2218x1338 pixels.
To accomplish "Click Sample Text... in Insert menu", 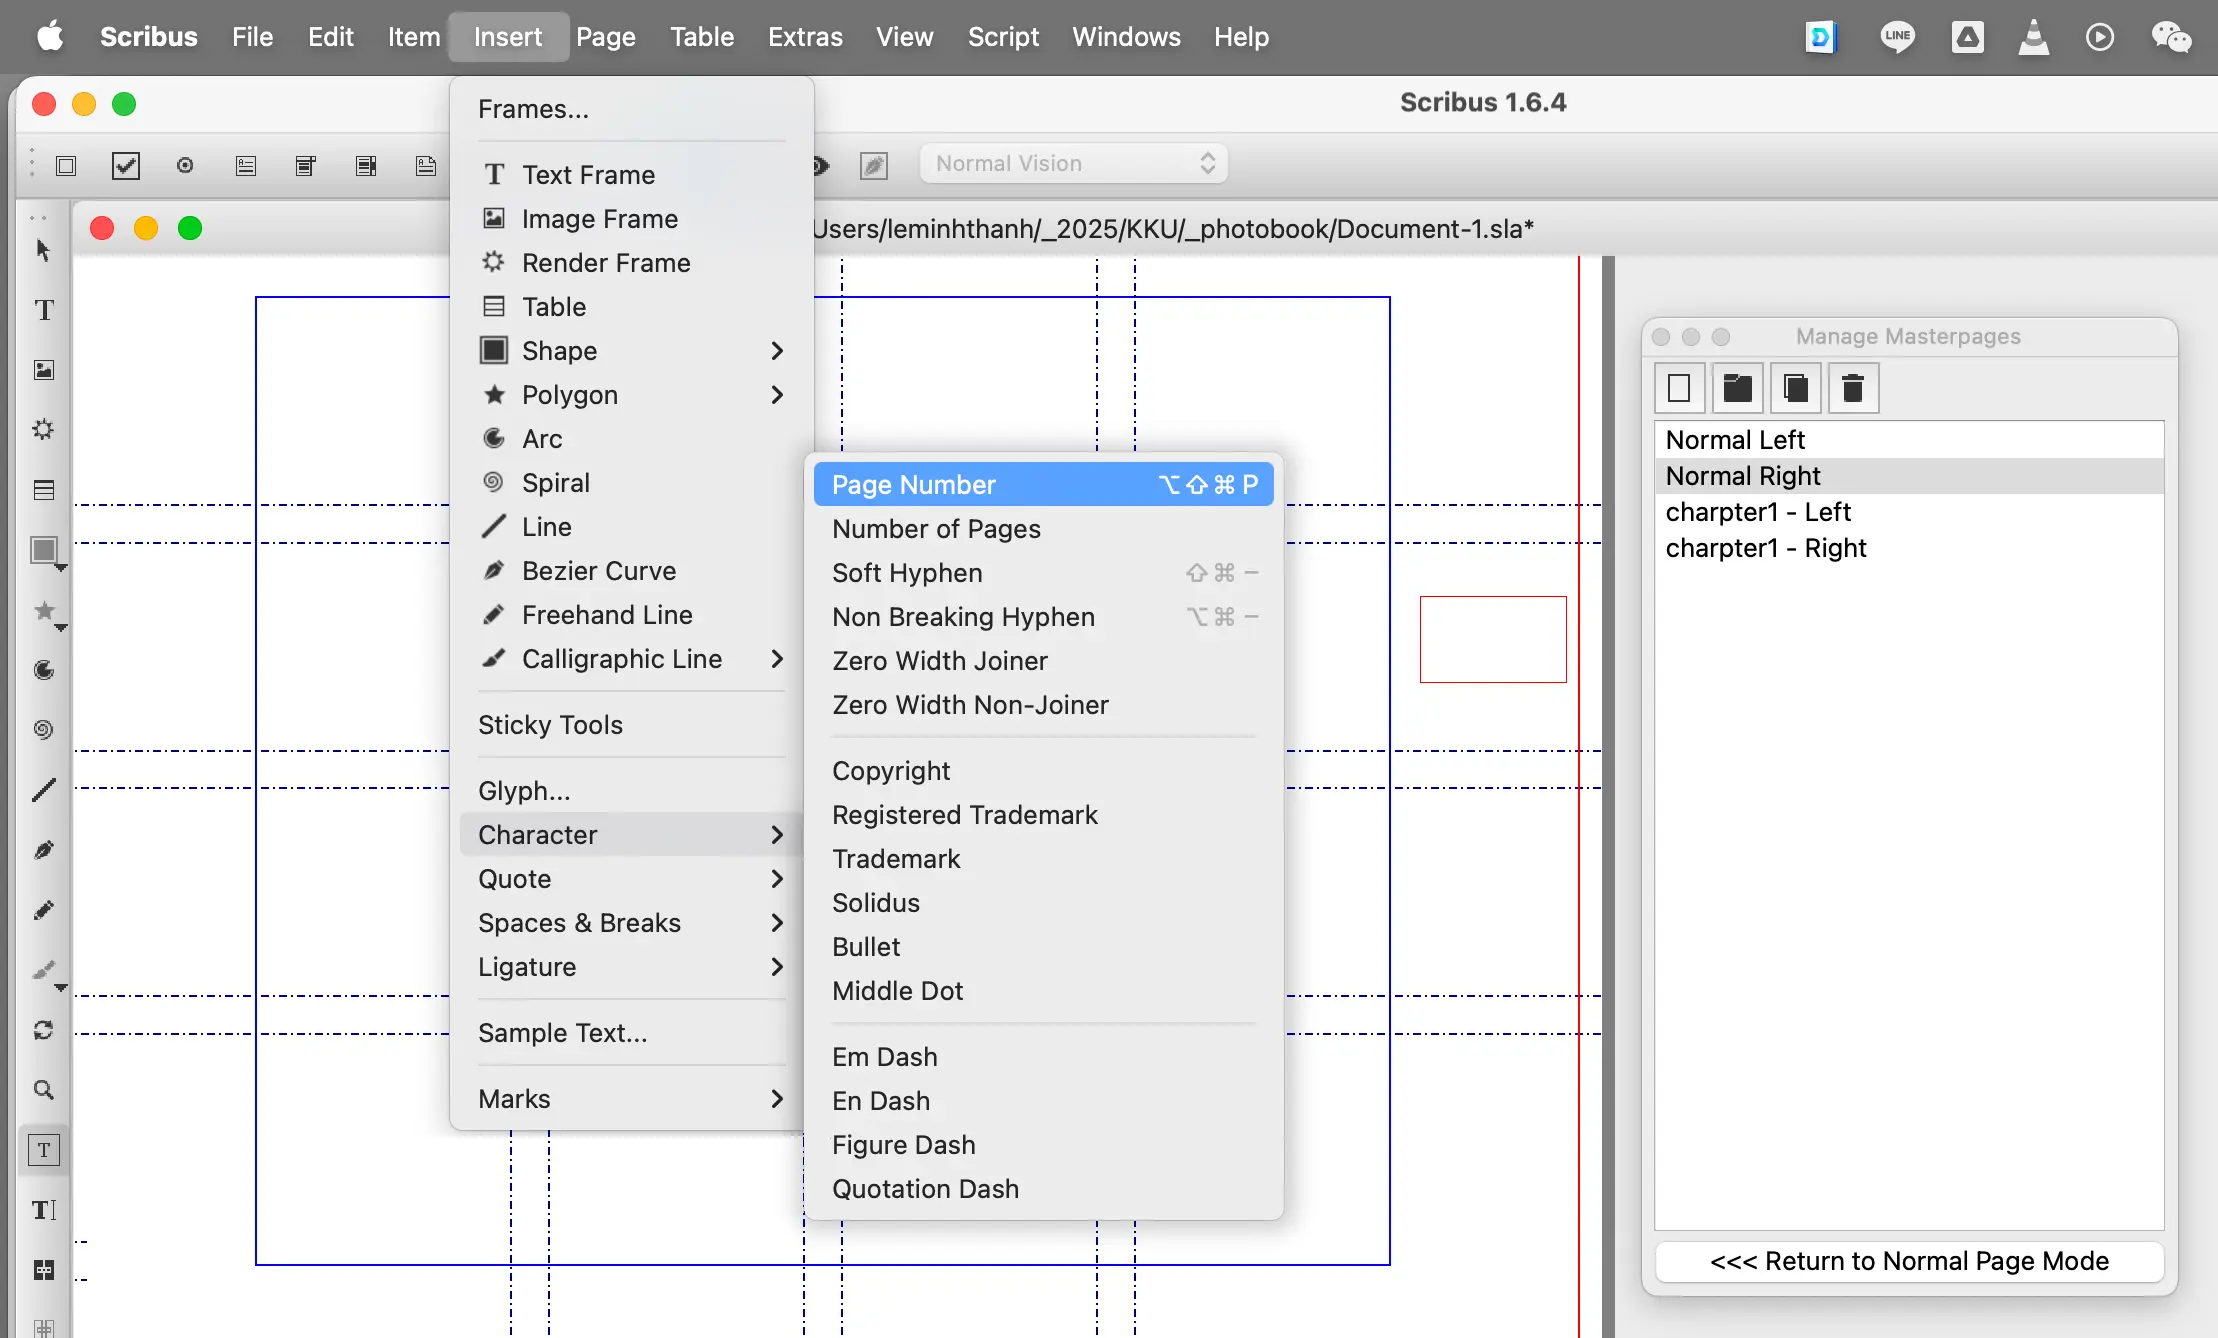I will point(562,1033).
